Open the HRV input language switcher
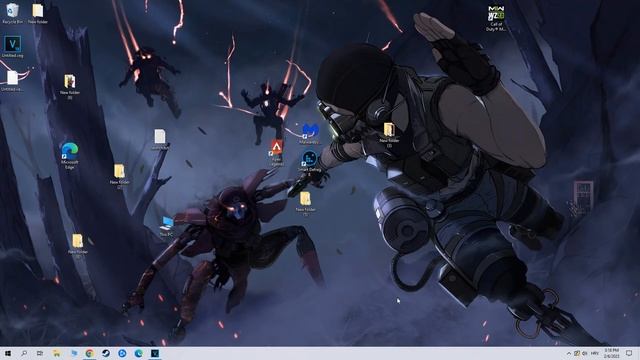The image size is (640, 360). (x=595, y=353)
